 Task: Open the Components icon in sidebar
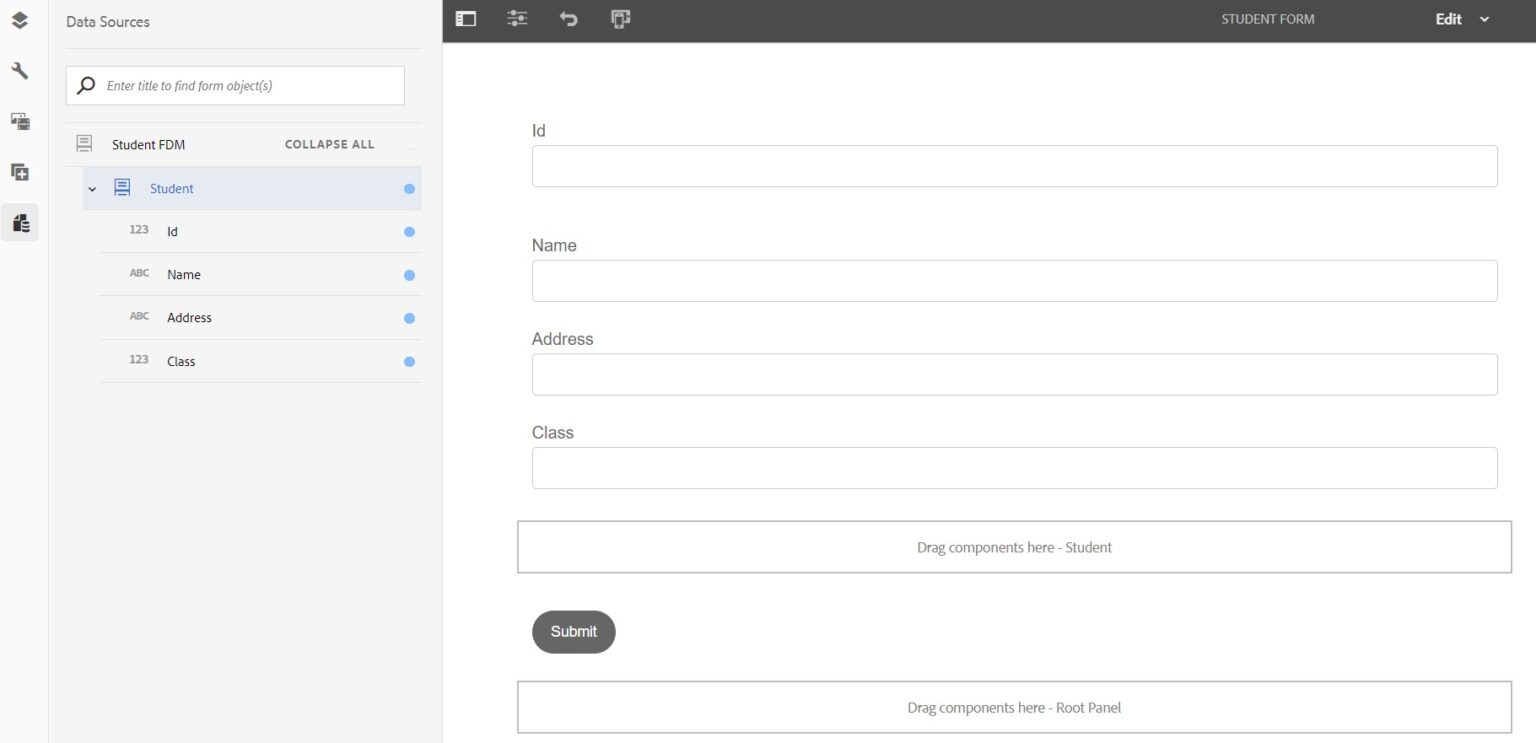[19, 173]
